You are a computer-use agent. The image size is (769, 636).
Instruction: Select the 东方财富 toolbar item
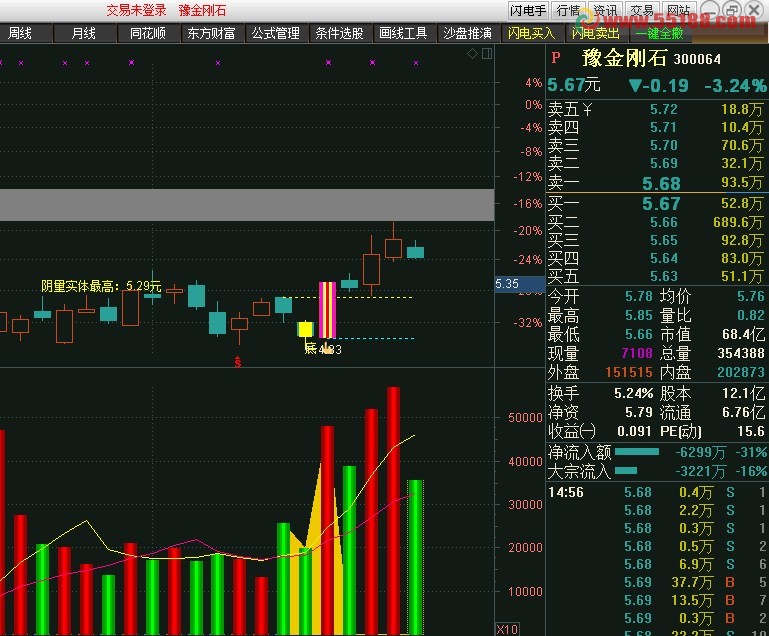pyautogui.click(x=211, y=33)
